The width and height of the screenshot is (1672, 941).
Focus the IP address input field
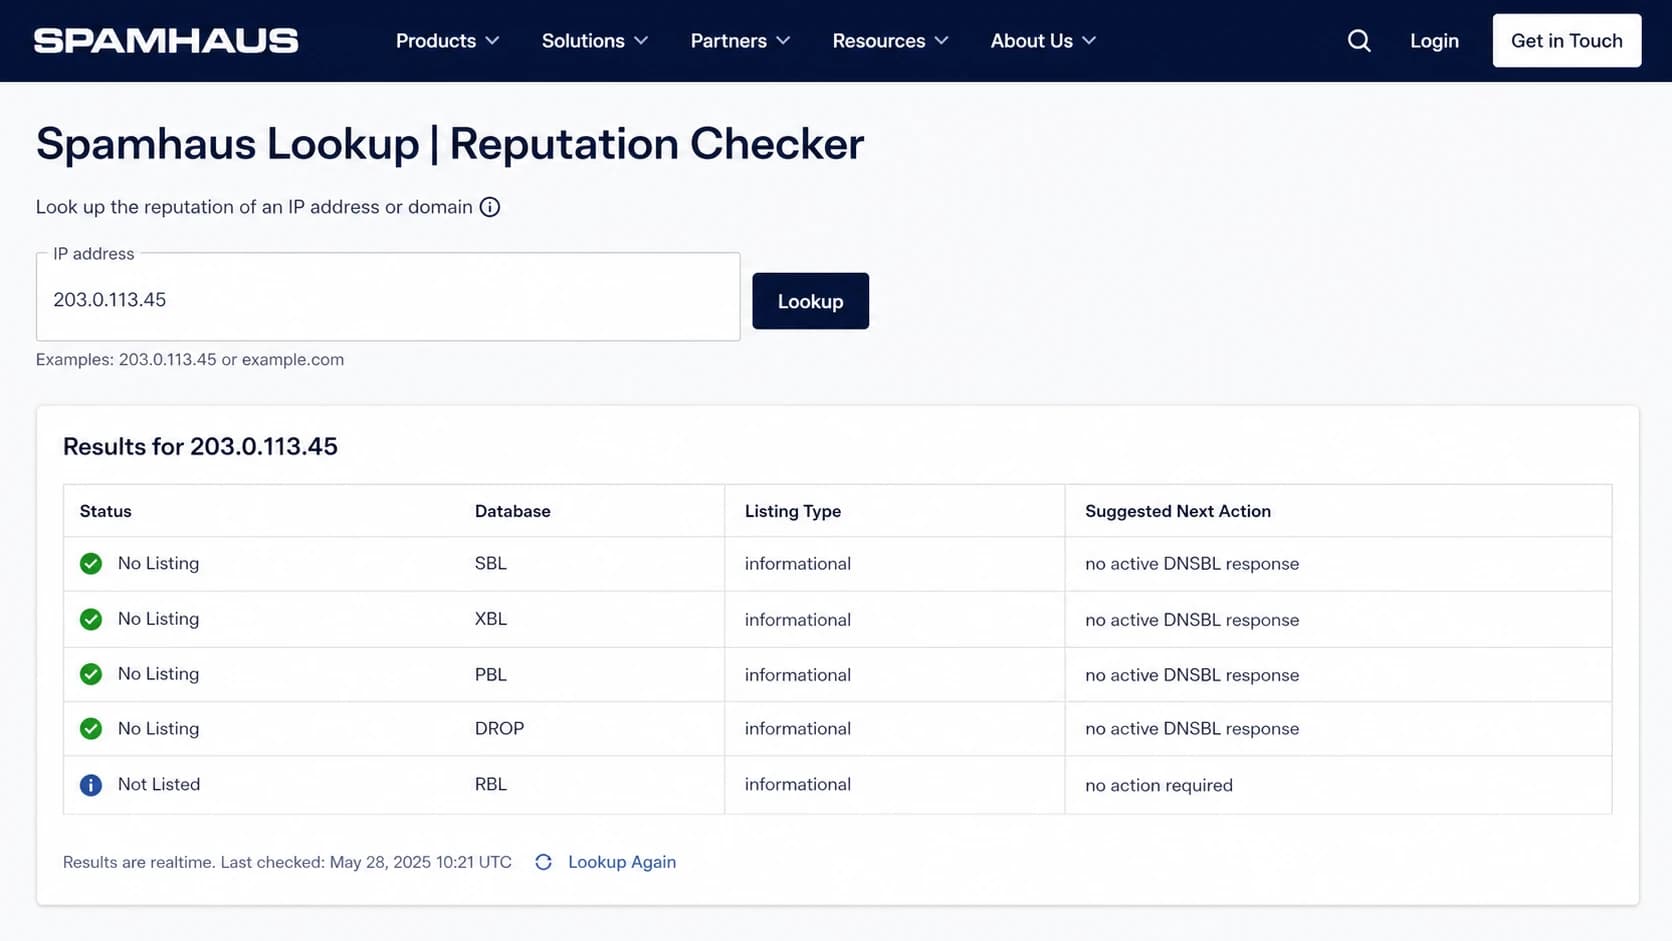tap(388, 298)
